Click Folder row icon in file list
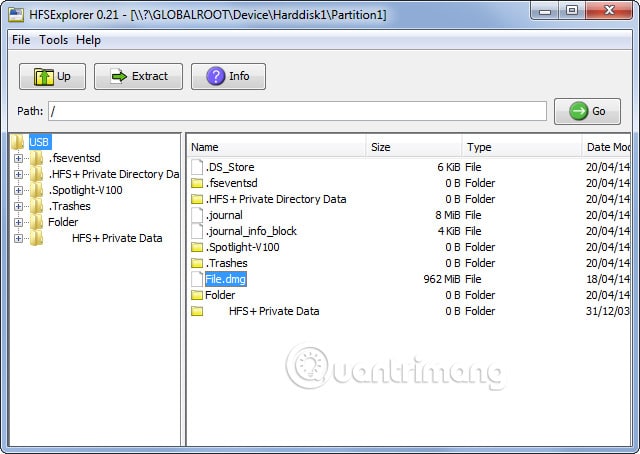This screenshot has height=454, width=640. (197, 295)
